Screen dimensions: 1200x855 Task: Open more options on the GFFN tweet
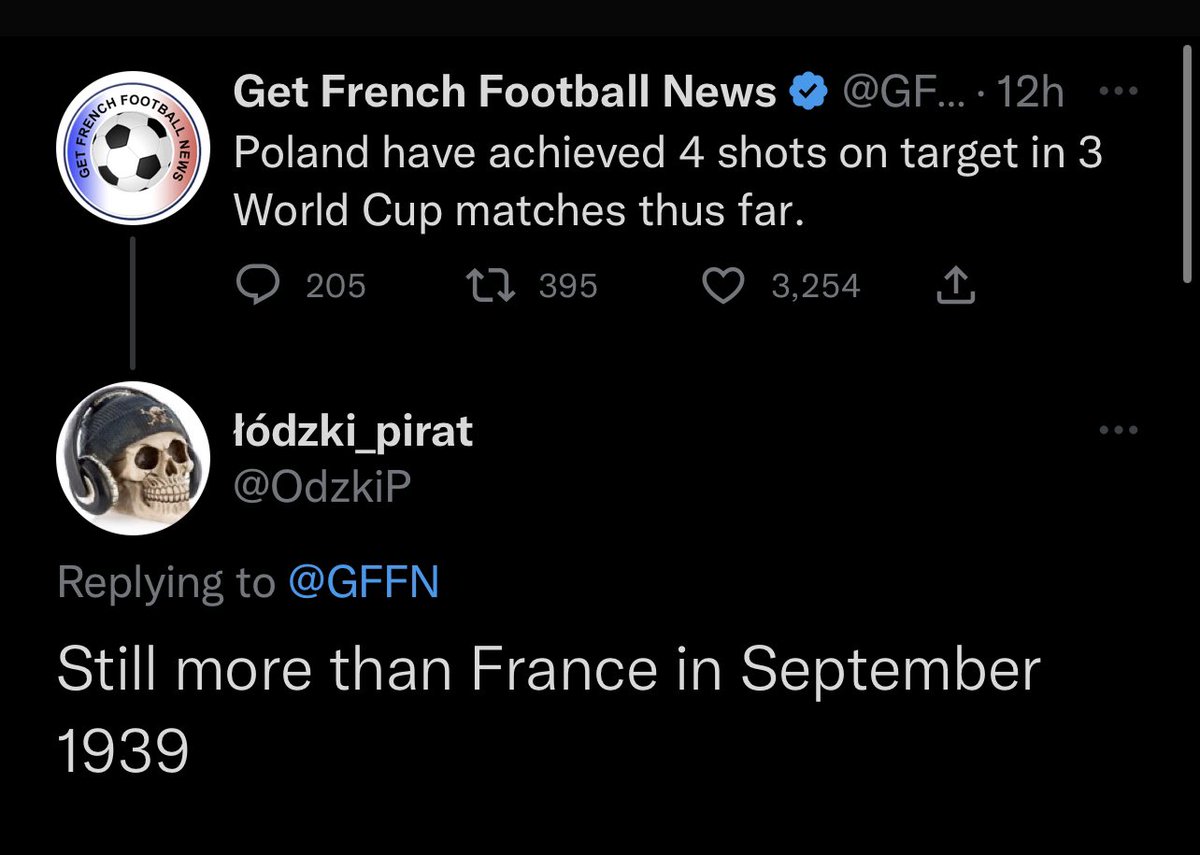[1118, 92]
